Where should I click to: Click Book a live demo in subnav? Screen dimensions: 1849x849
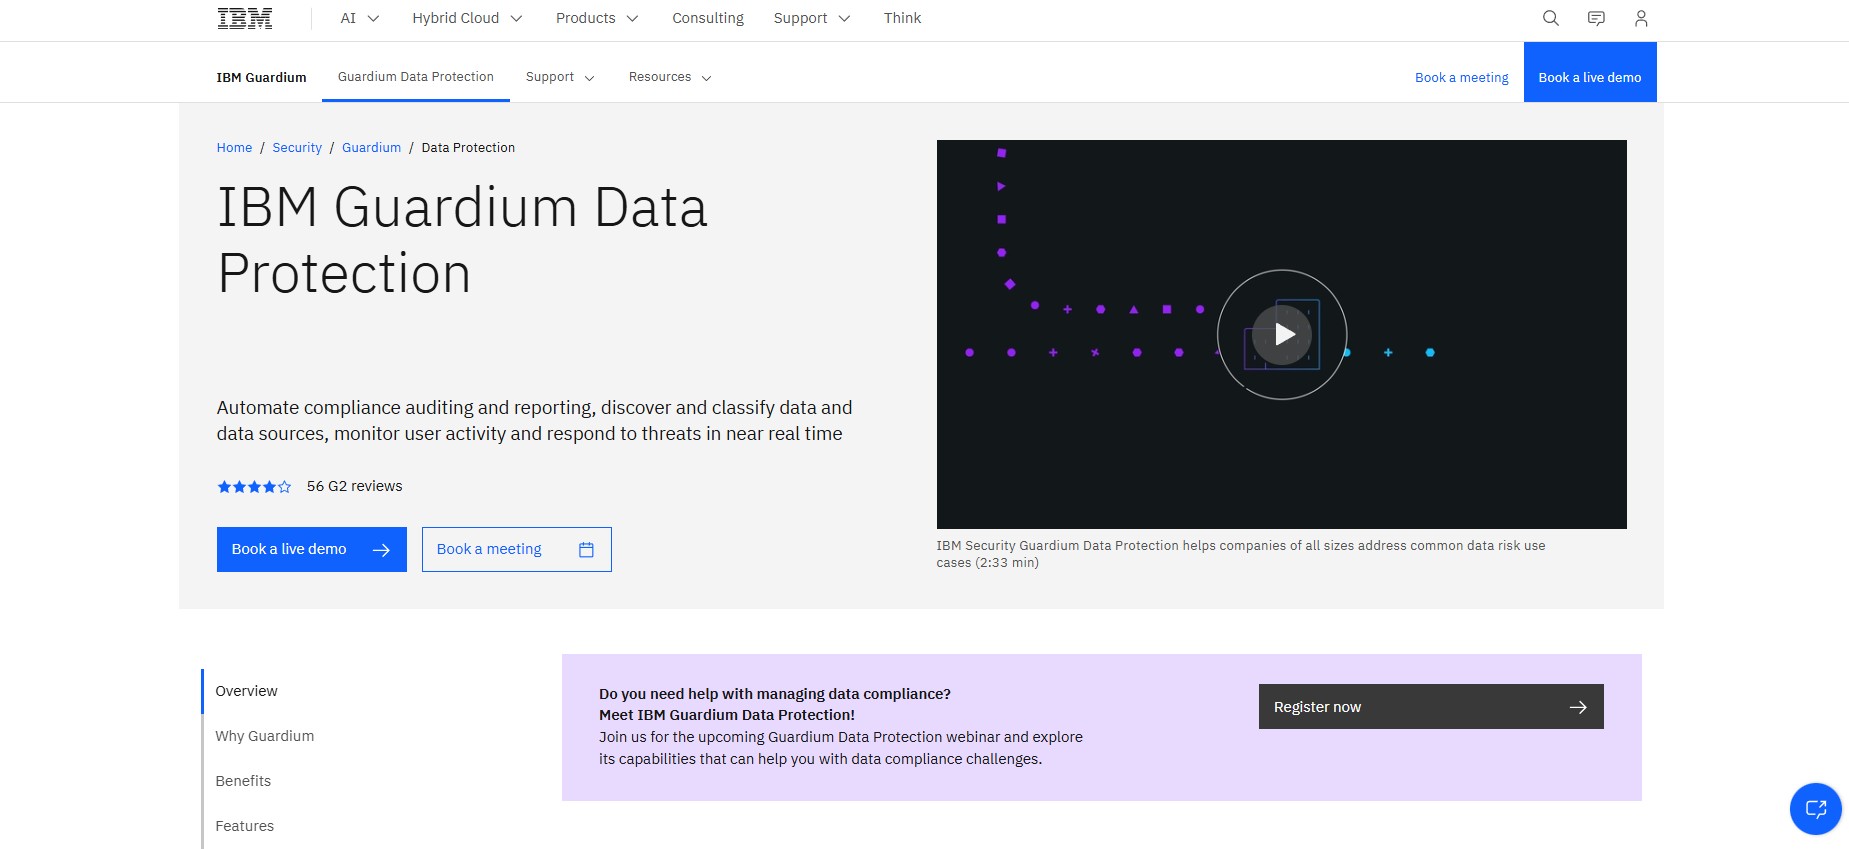[x=1590, y=72]
